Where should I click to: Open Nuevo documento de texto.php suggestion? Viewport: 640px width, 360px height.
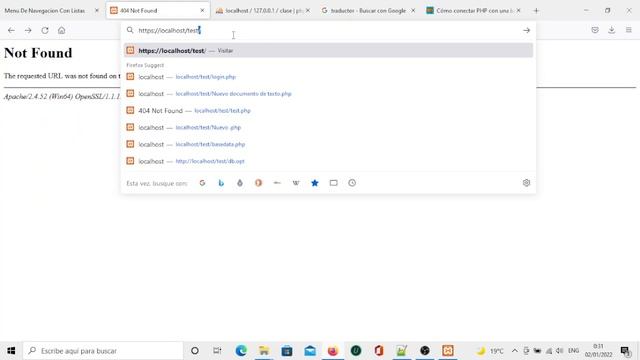329,93
